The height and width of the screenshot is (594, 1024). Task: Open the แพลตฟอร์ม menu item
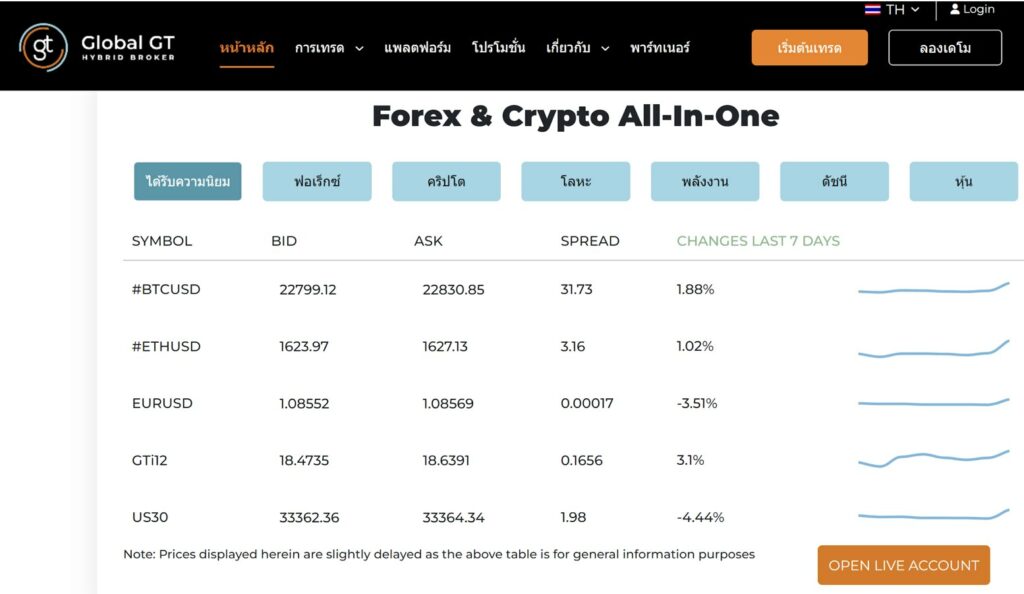417,48
